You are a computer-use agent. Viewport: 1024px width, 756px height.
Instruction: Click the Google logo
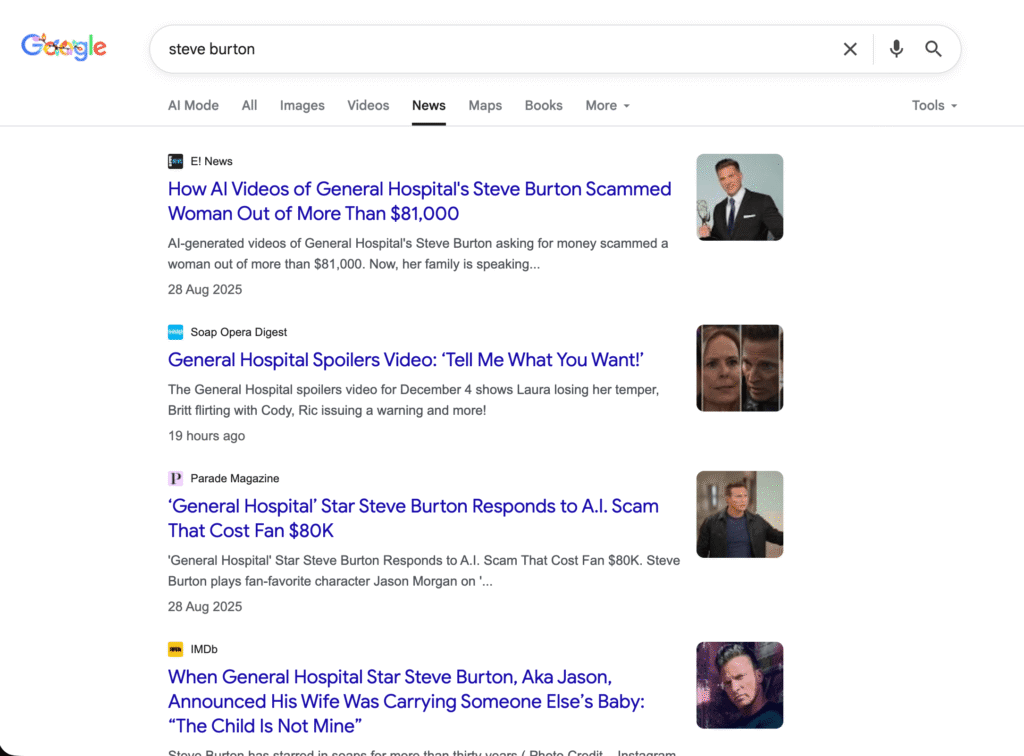point(64,47)
